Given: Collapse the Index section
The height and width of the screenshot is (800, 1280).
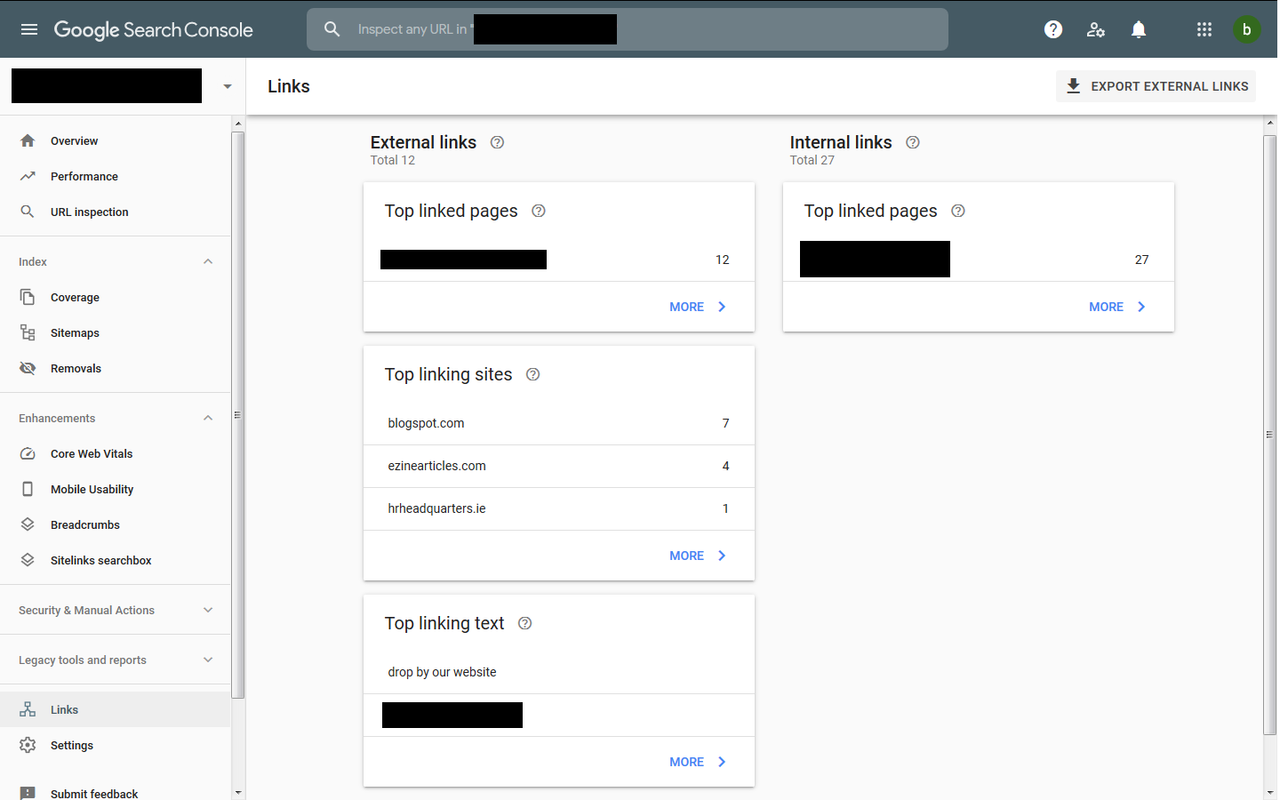Looking at the screenshot, I should (208, 262).
